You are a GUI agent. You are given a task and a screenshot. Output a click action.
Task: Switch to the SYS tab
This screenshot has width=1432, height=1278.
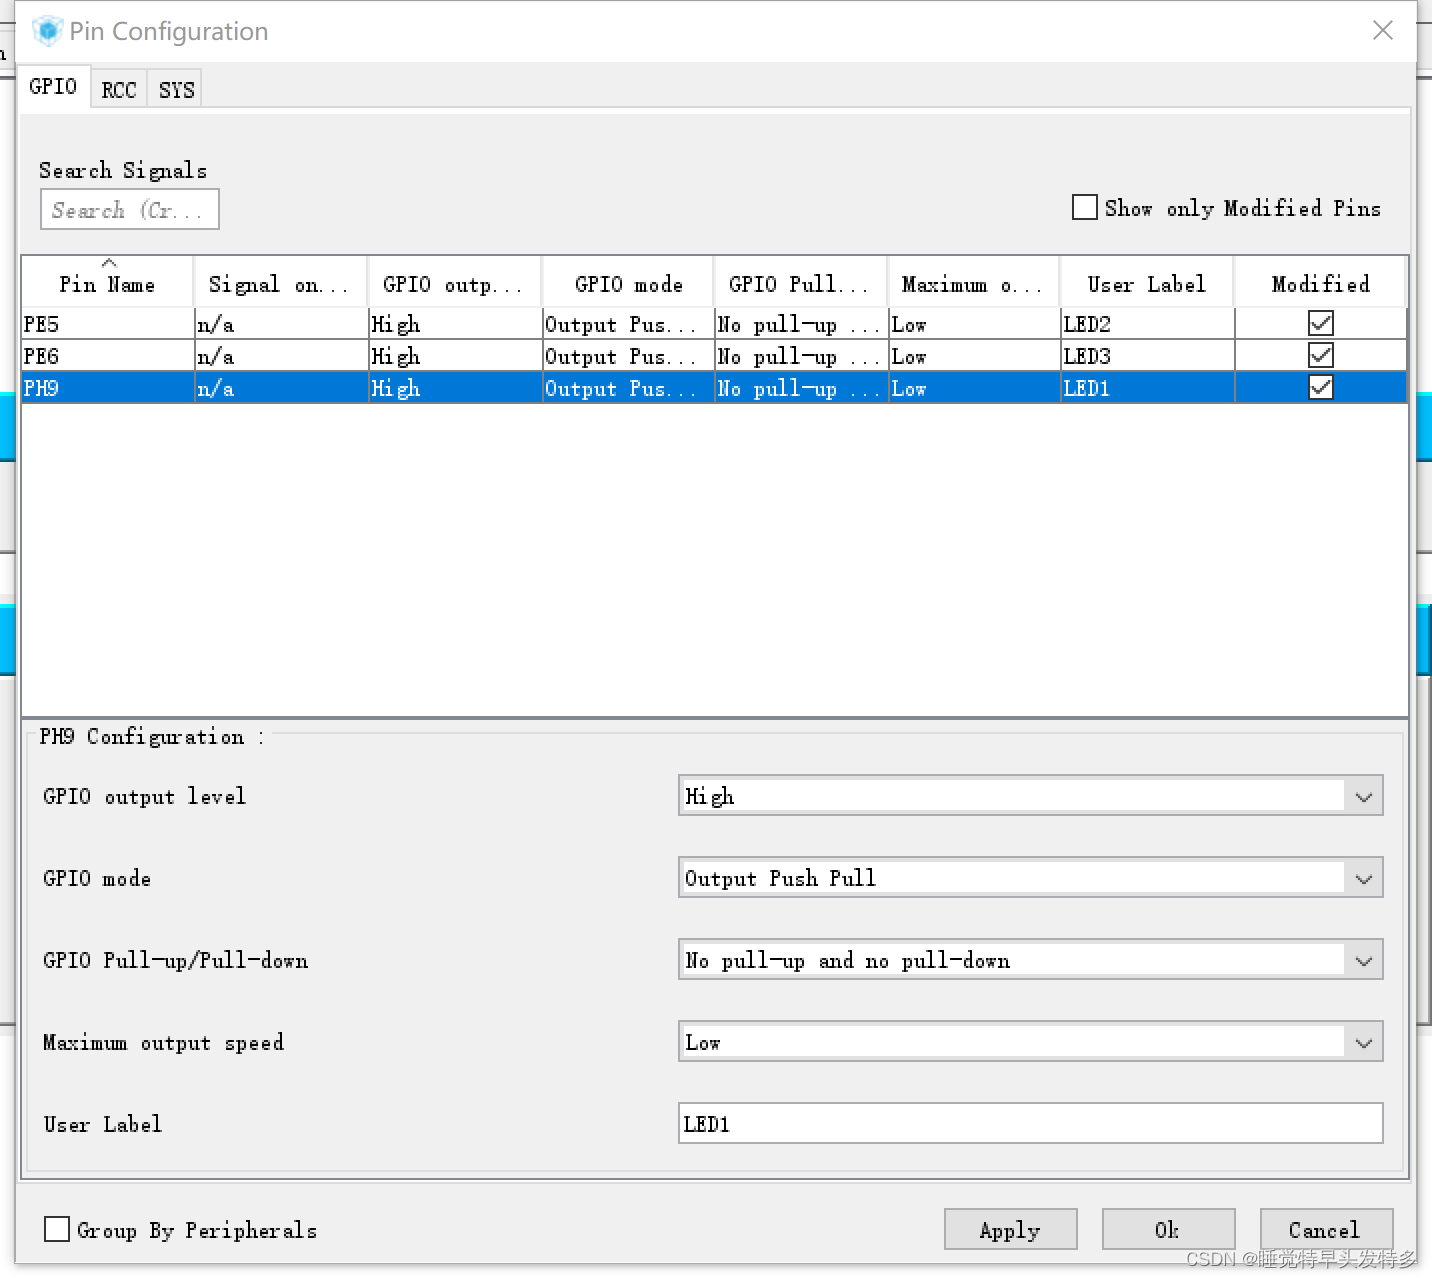[174, 88]
